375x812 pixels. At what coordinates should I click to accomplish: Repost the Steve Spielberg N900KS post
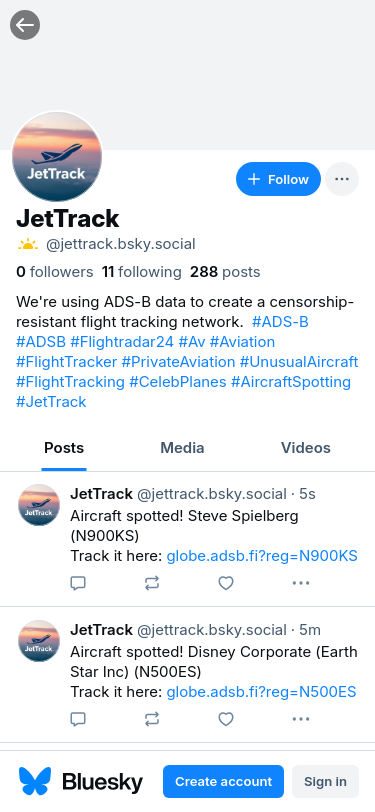[x=152, y=583]
